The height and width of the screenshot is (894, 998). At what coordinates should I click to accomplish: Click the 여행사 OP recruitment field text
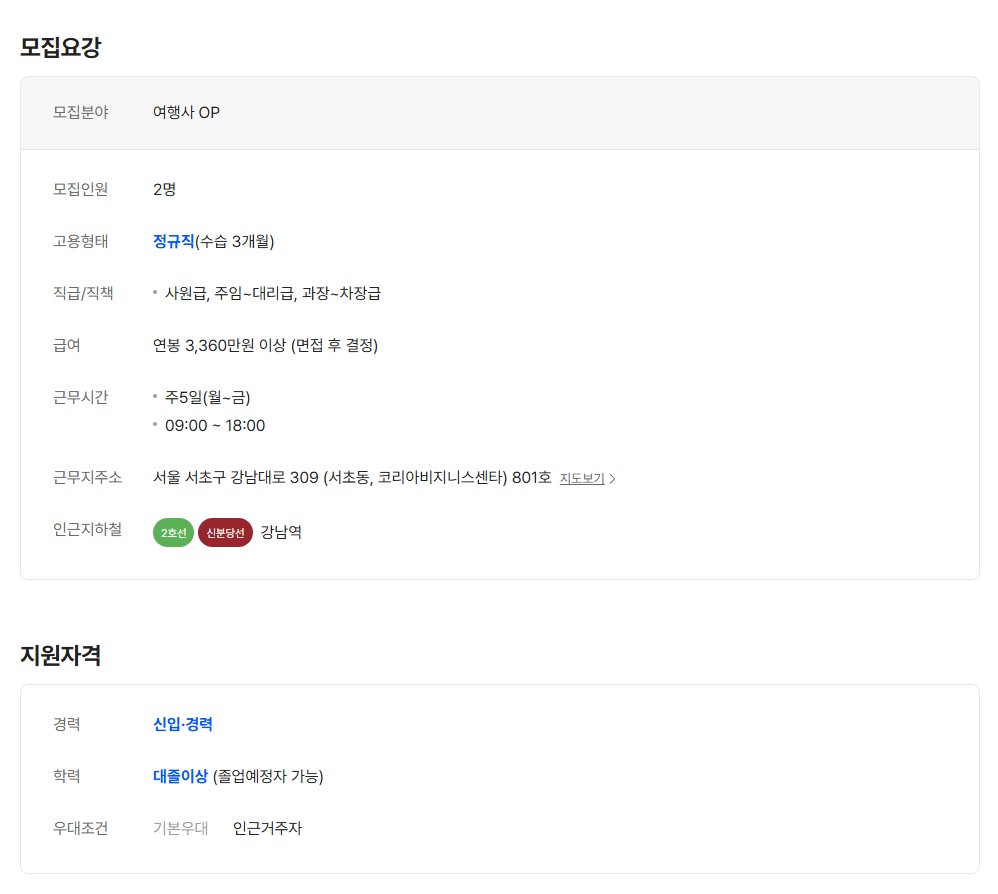[186, 112]
